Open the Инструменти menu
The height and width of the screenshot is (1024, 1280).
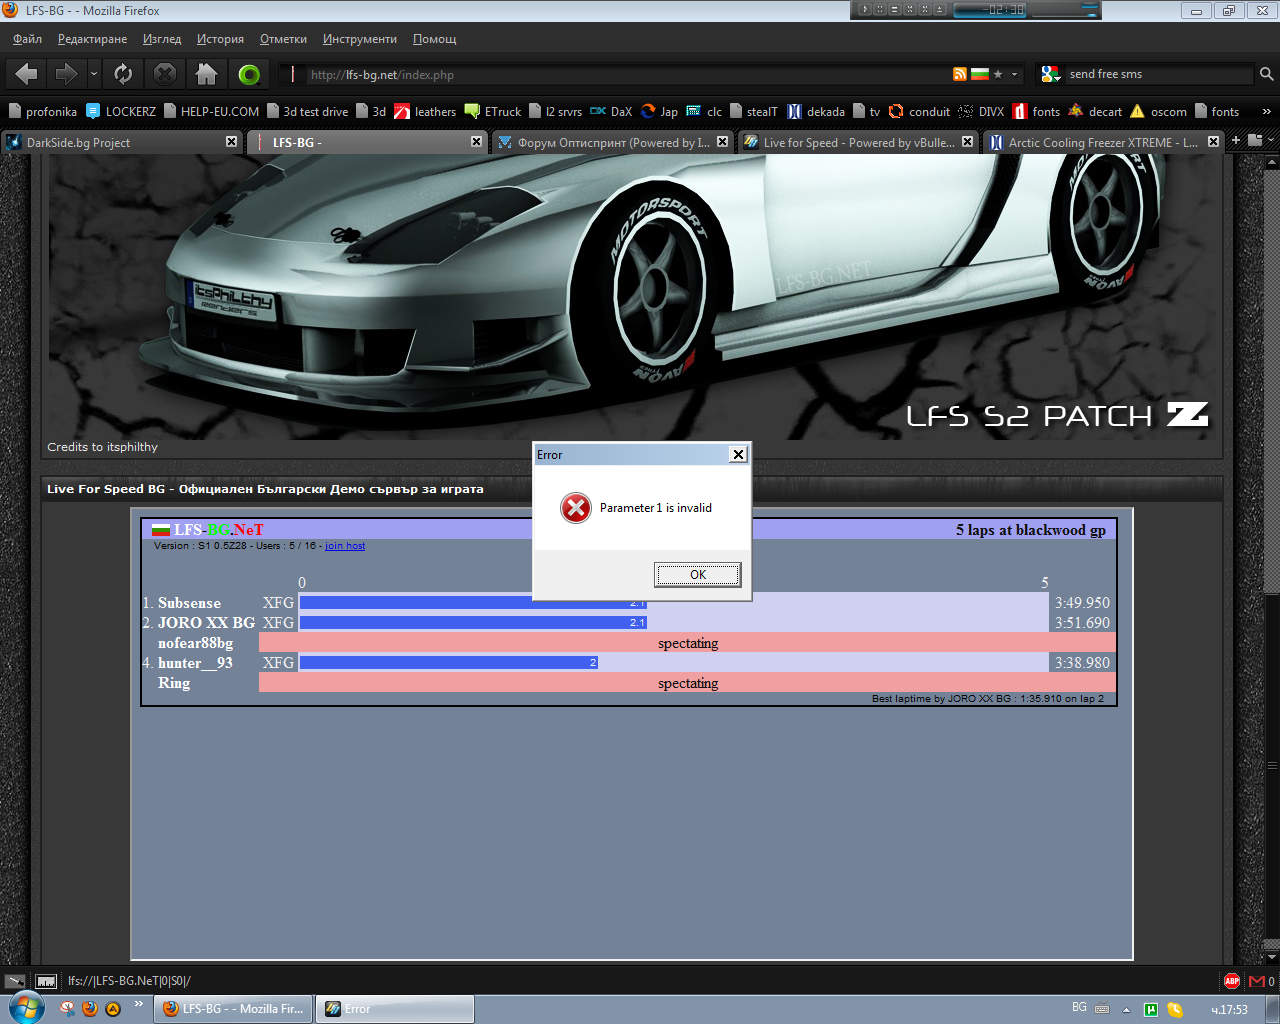click(x=360, y=39)
